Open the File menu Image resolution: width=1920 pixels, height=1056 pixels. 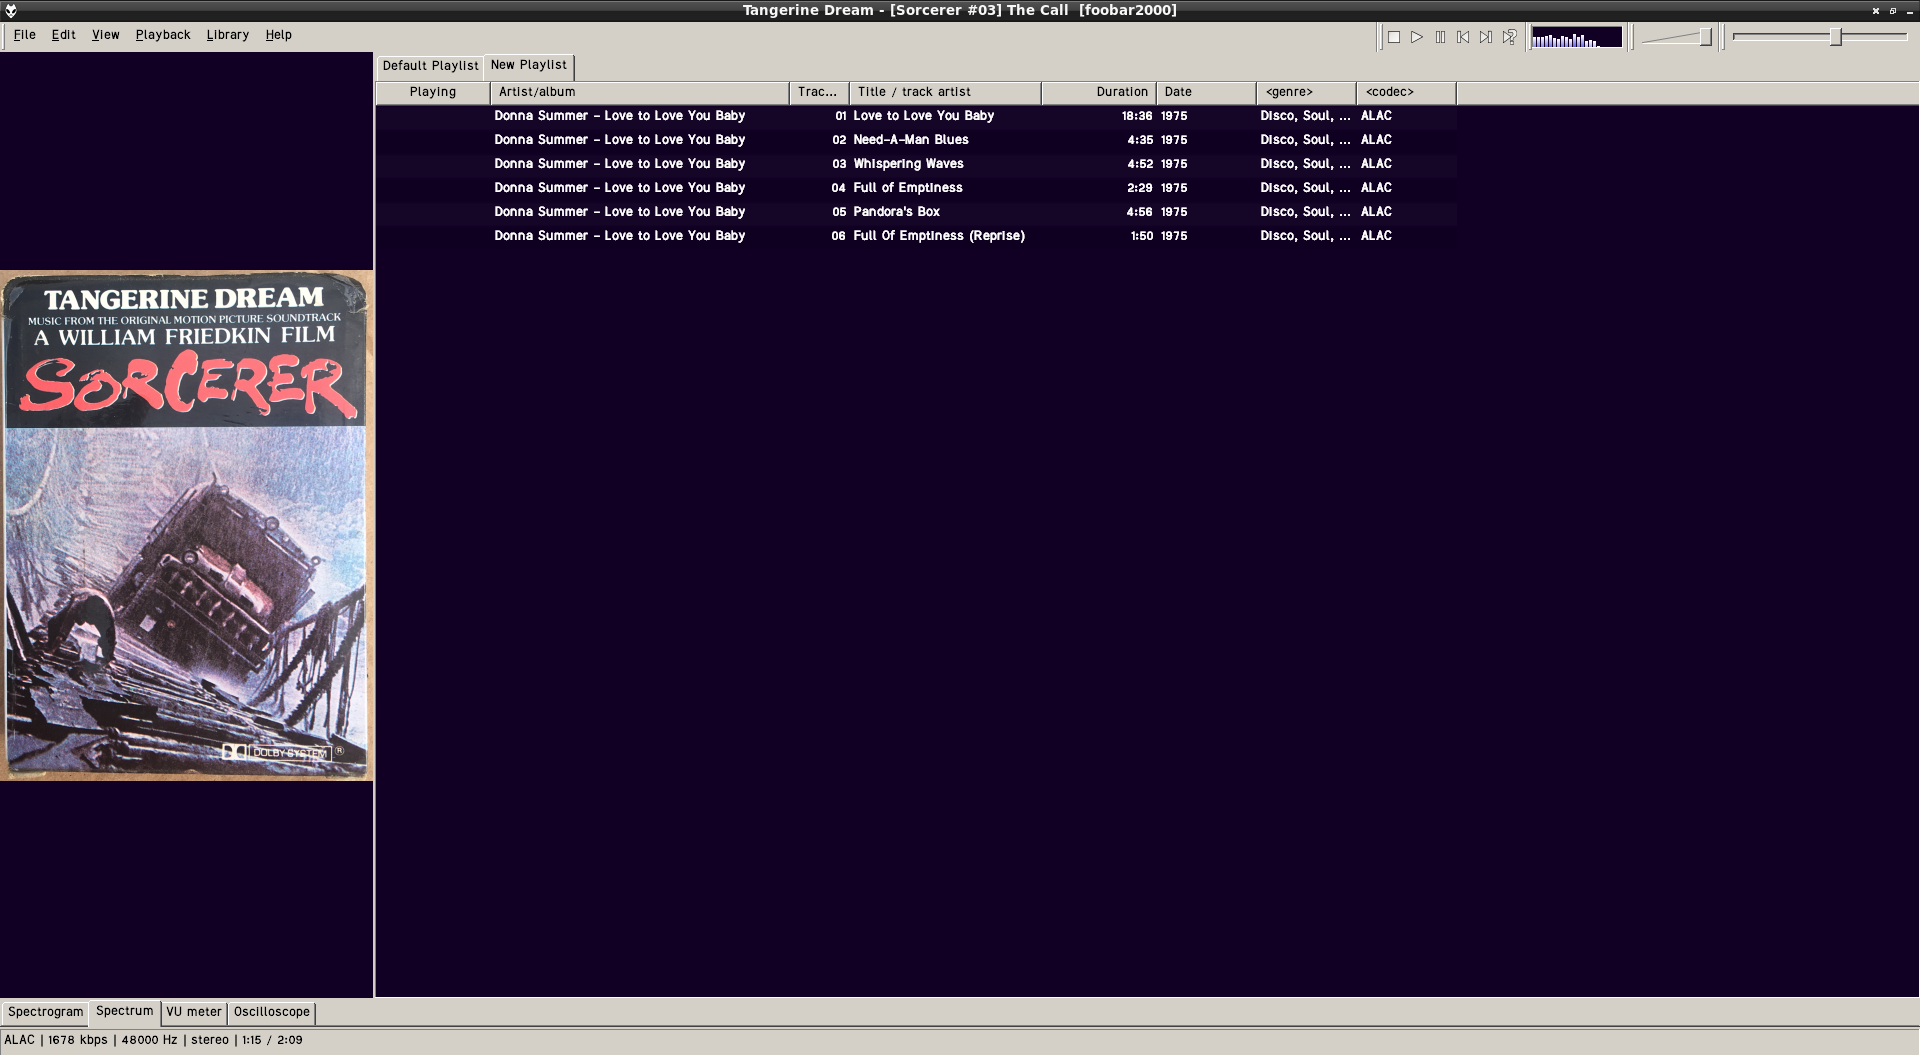pos(25,35)
